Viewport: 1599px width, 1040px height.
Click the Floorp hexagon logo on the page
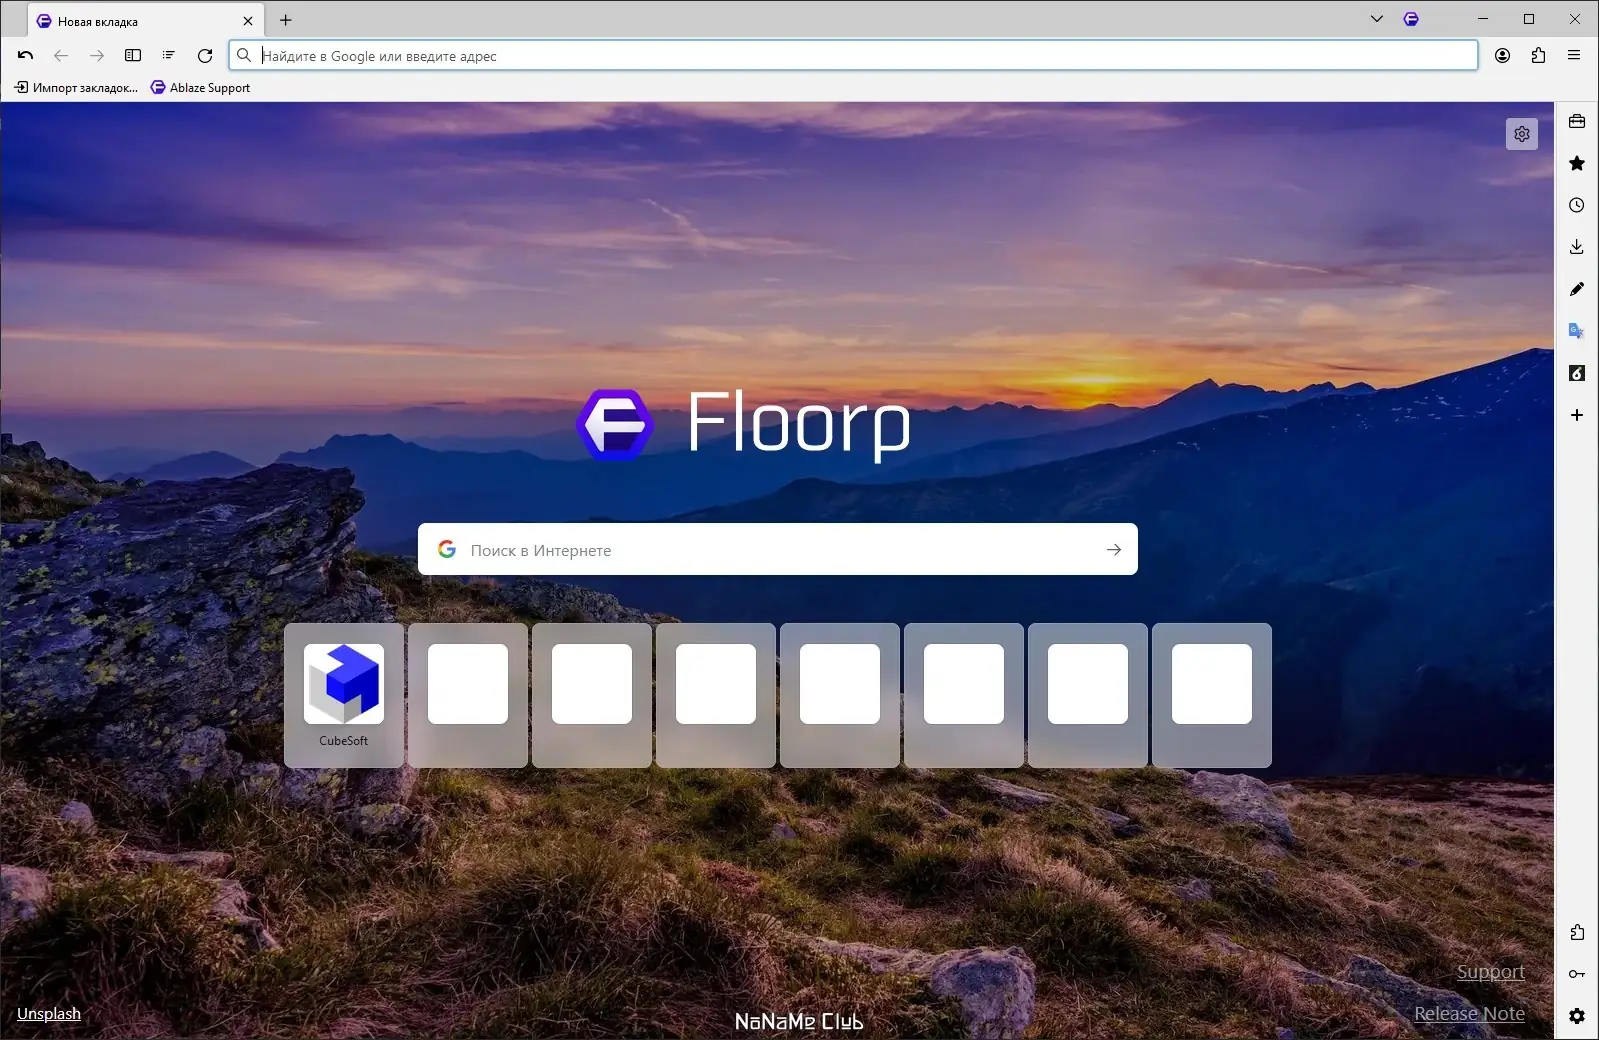coord(615,424)
